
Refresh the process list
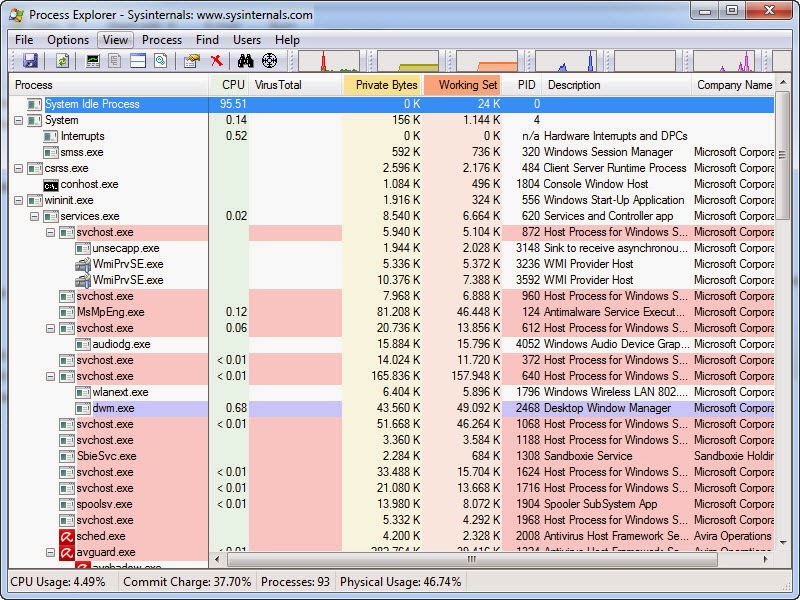click(61, 59)
